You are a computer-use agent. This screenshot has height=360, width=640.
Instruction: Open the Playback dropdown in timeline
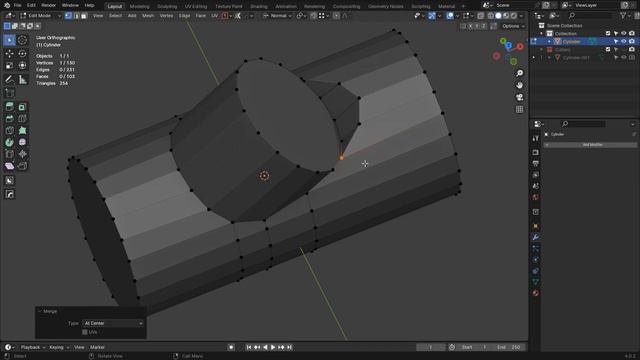(x=33, y=347)
